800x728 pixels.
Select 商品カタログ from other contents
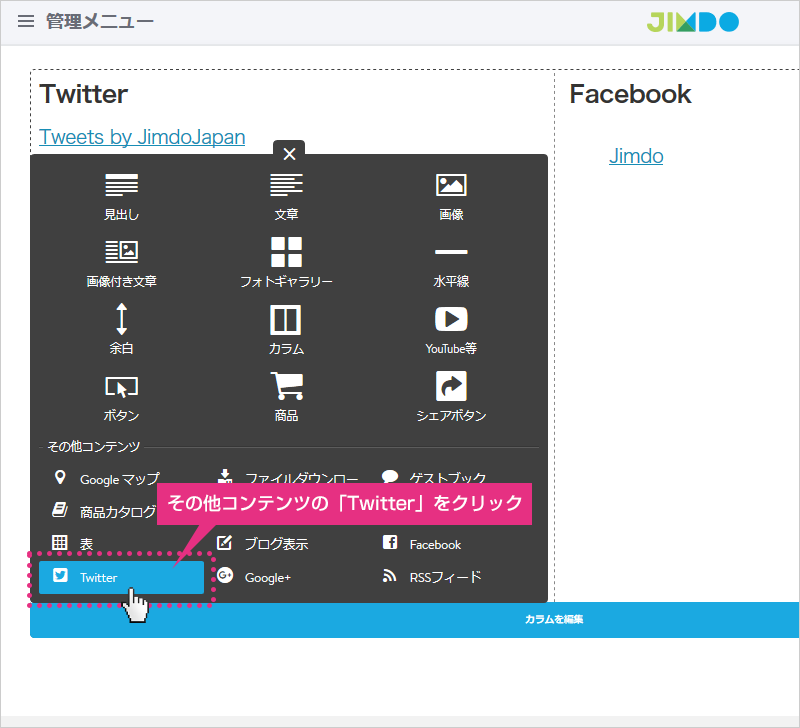(104, 511)
